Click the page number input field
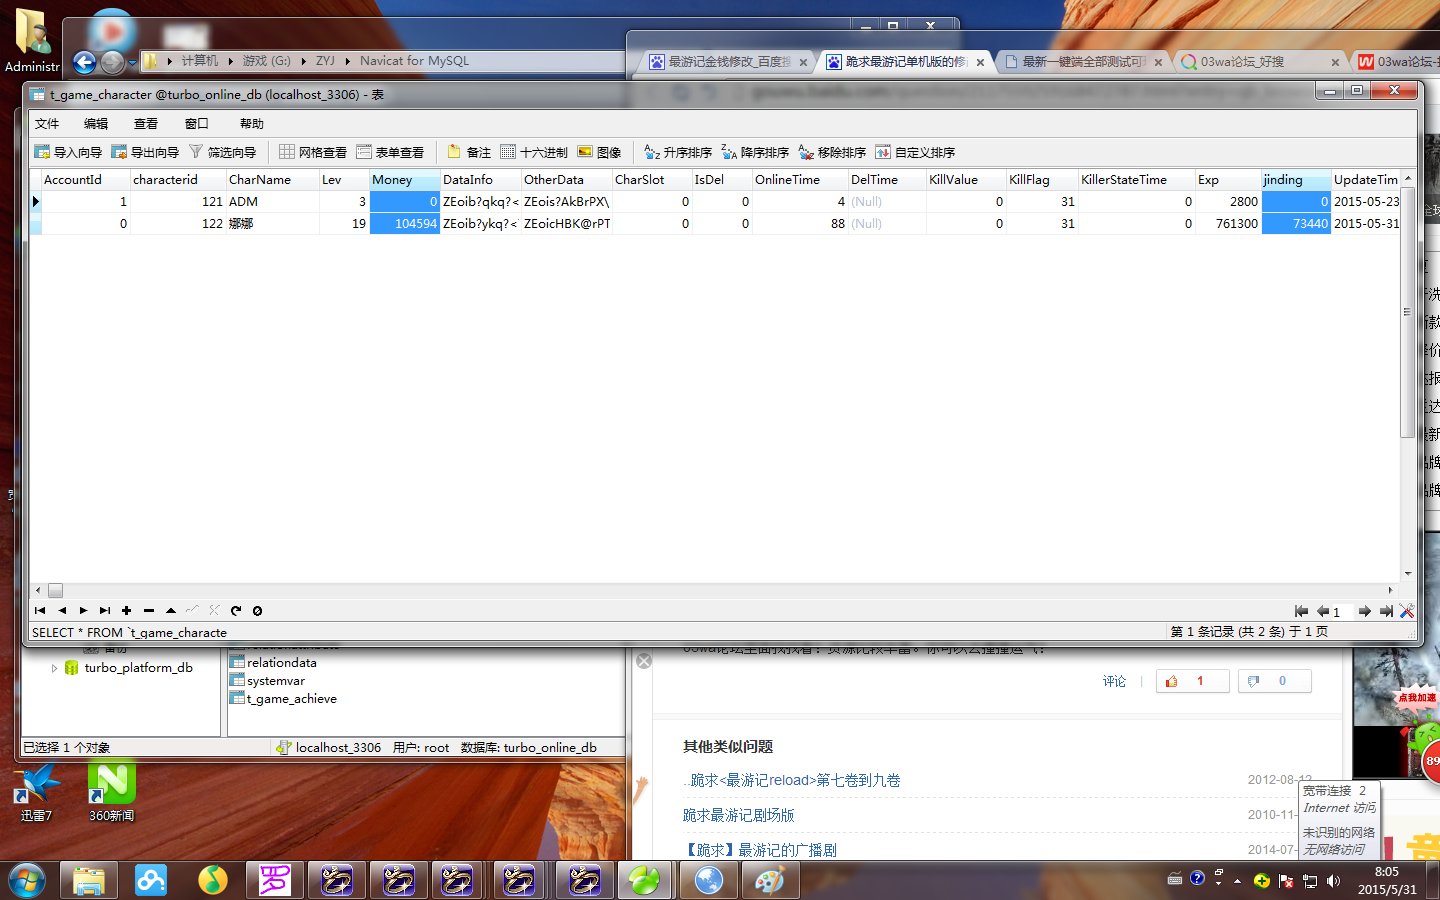The width and height of the screenshot is (1440, 900). 1342,612
